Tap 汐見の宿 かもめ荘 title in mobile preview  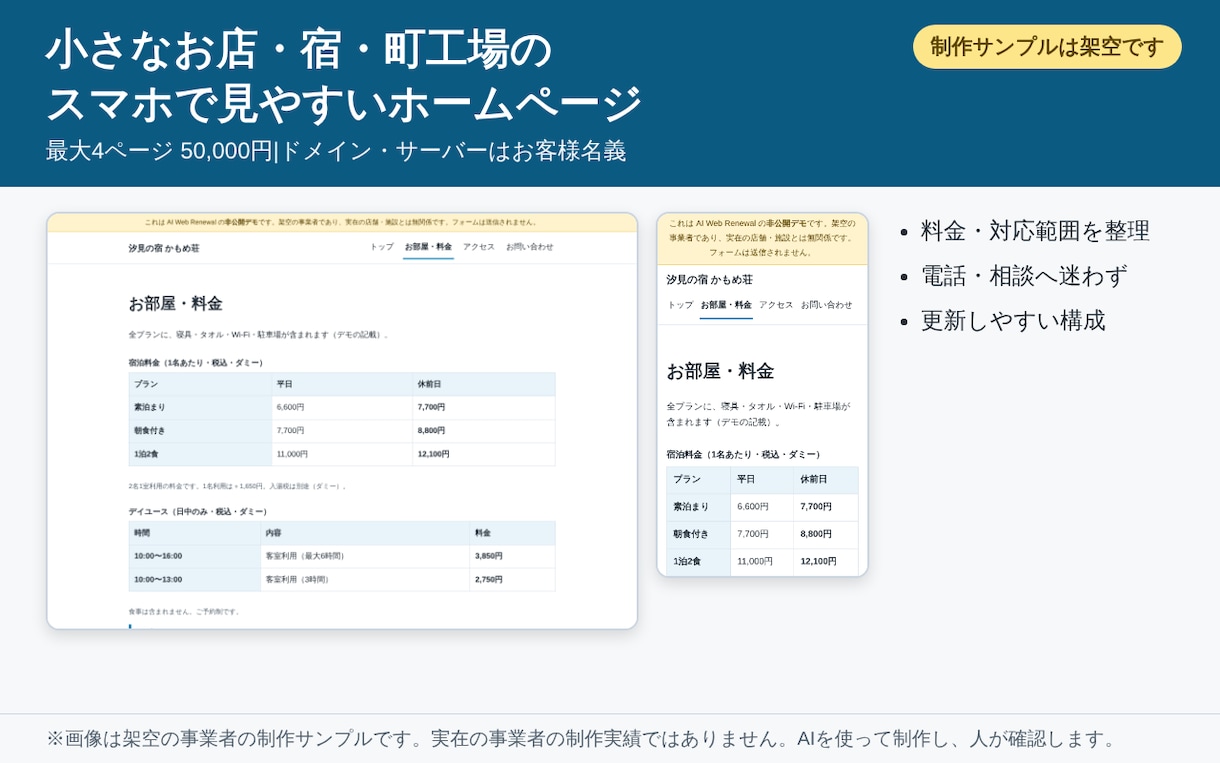[710, 279]
